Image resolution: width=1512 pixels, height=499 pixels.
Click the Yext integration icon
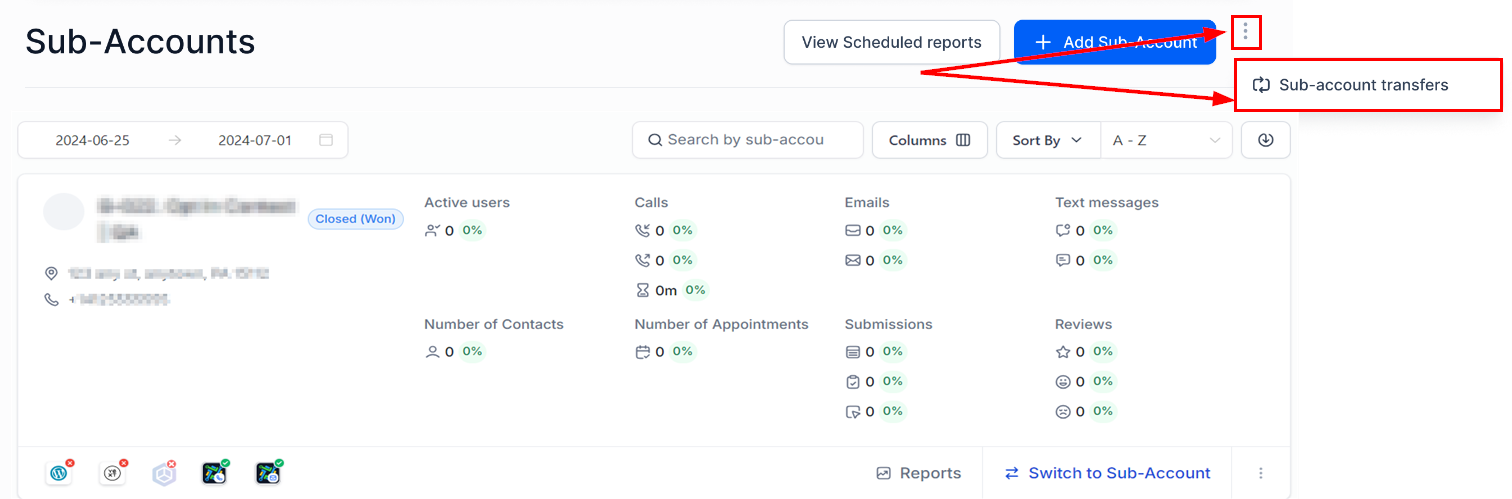tap(112, 473)
